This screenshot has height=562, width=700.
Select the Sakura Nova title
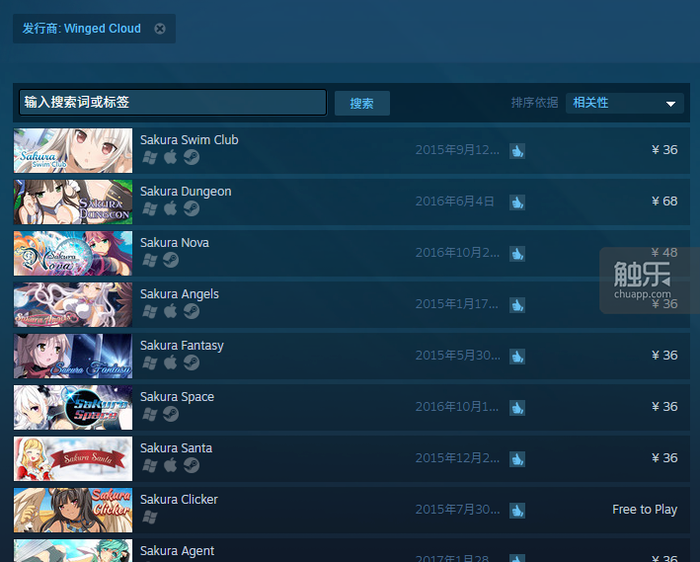(x=175, y=242)
